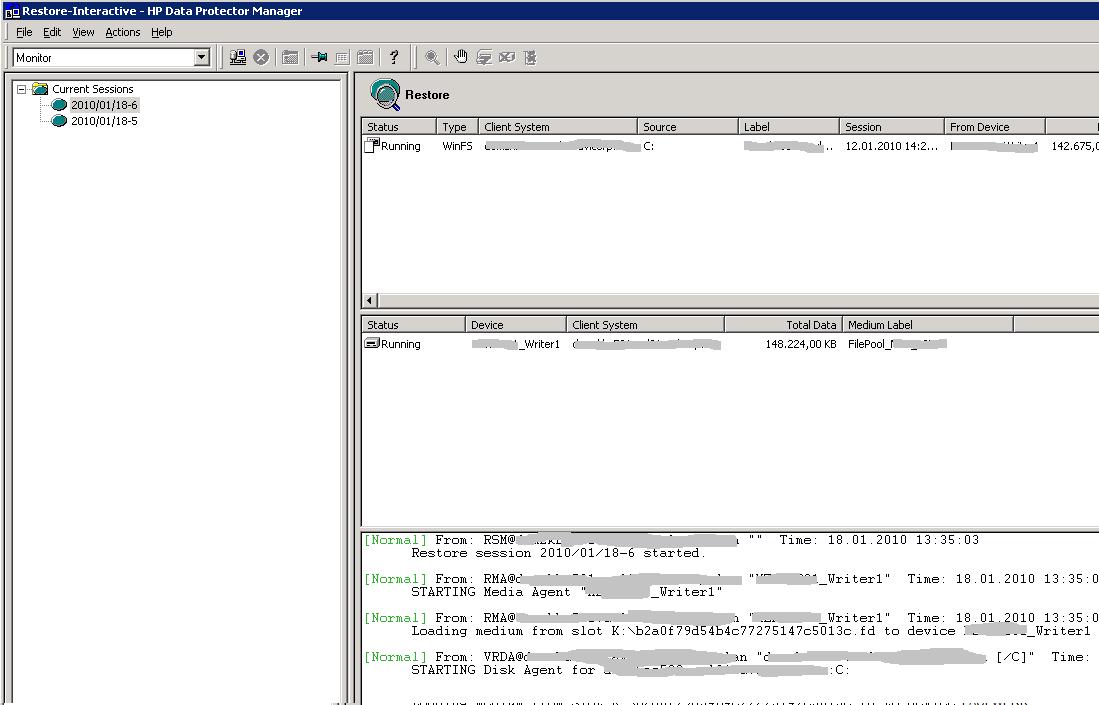Sort by Device column in lower table
The image size is (1099, 705).
coord(515,325)
